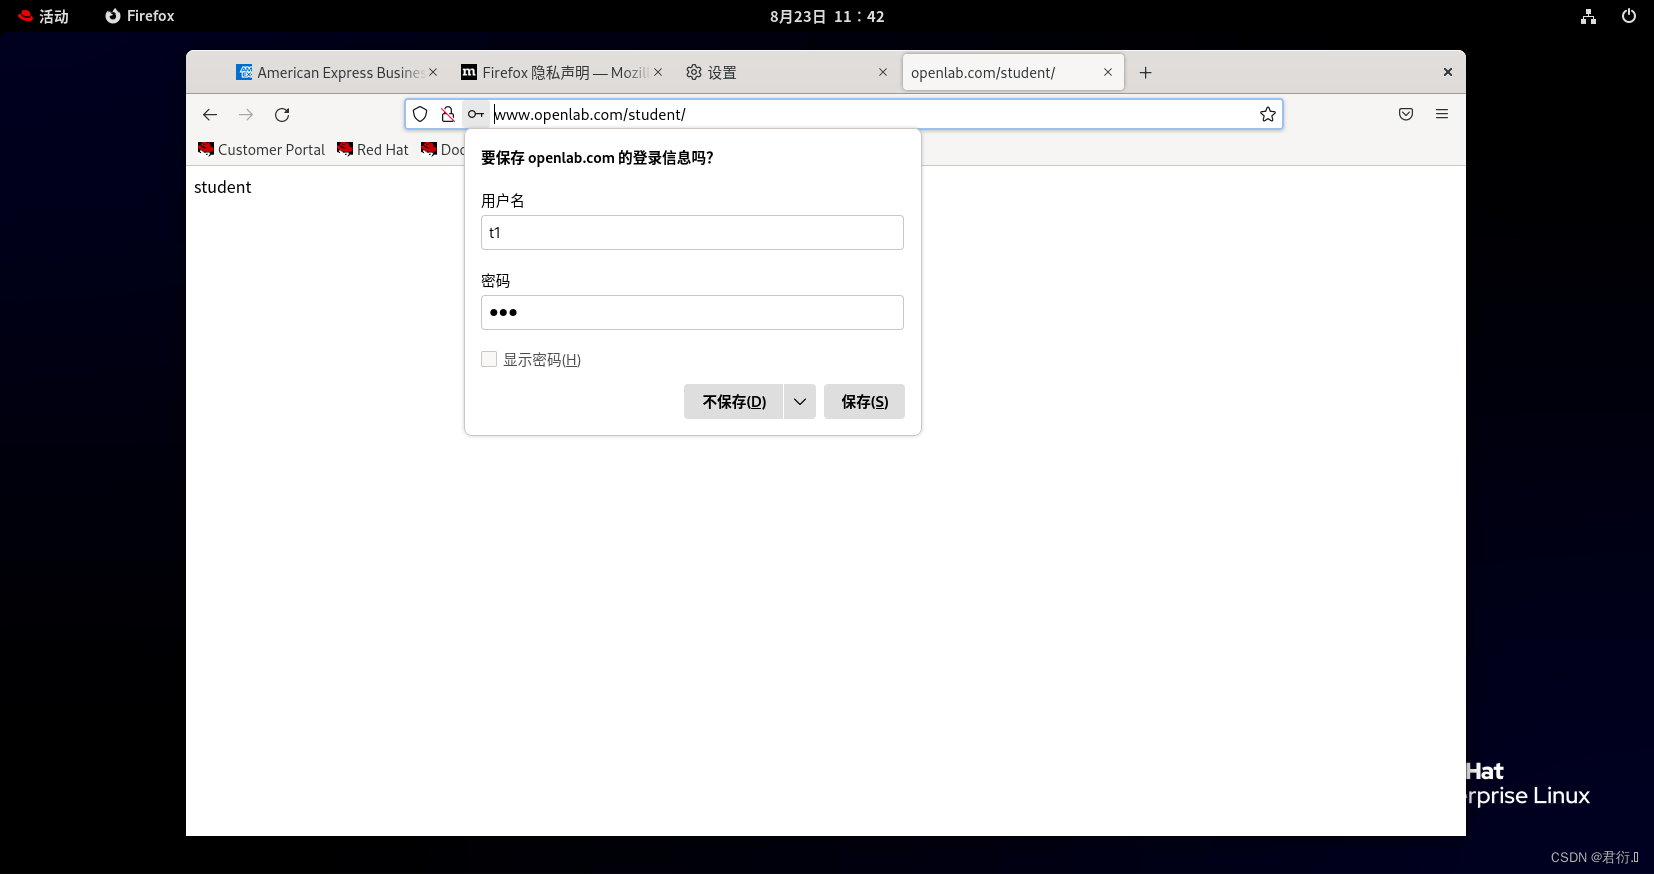Edit the 用户名 field containing t1

pyautogui.click(x=692, y=233)
